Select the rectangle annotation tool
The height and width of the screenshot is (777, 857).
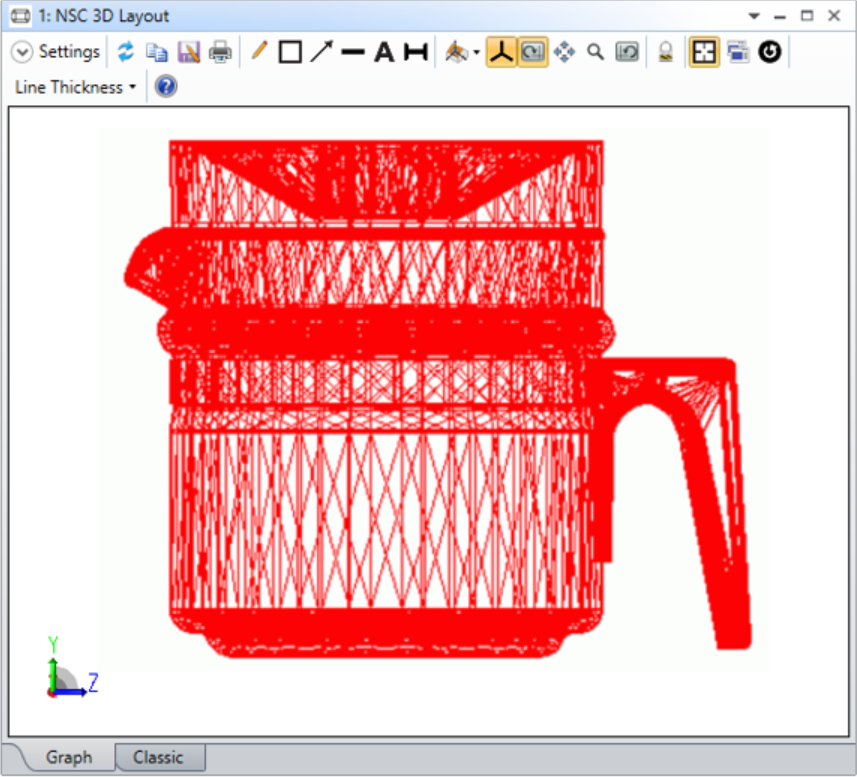click(289, 51)
